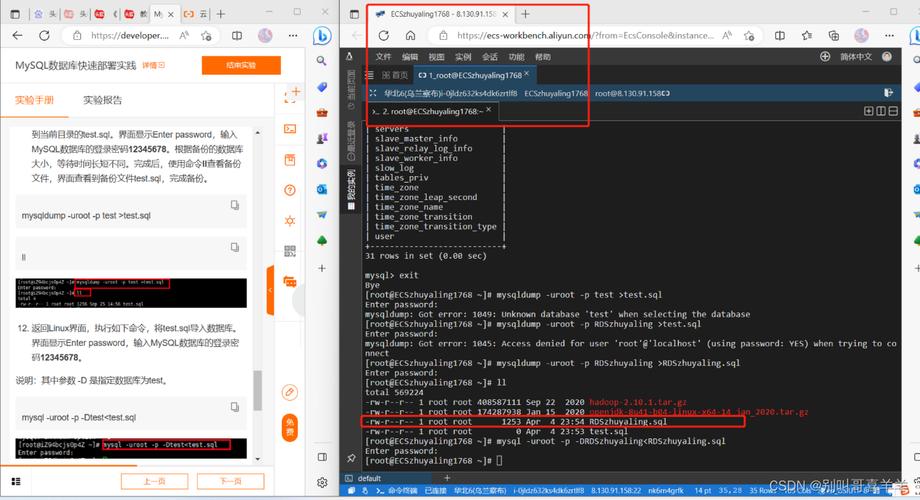This screenshot has height=500, width=920.
Task: Go to home page in right browser
Action: click(411, 36)
